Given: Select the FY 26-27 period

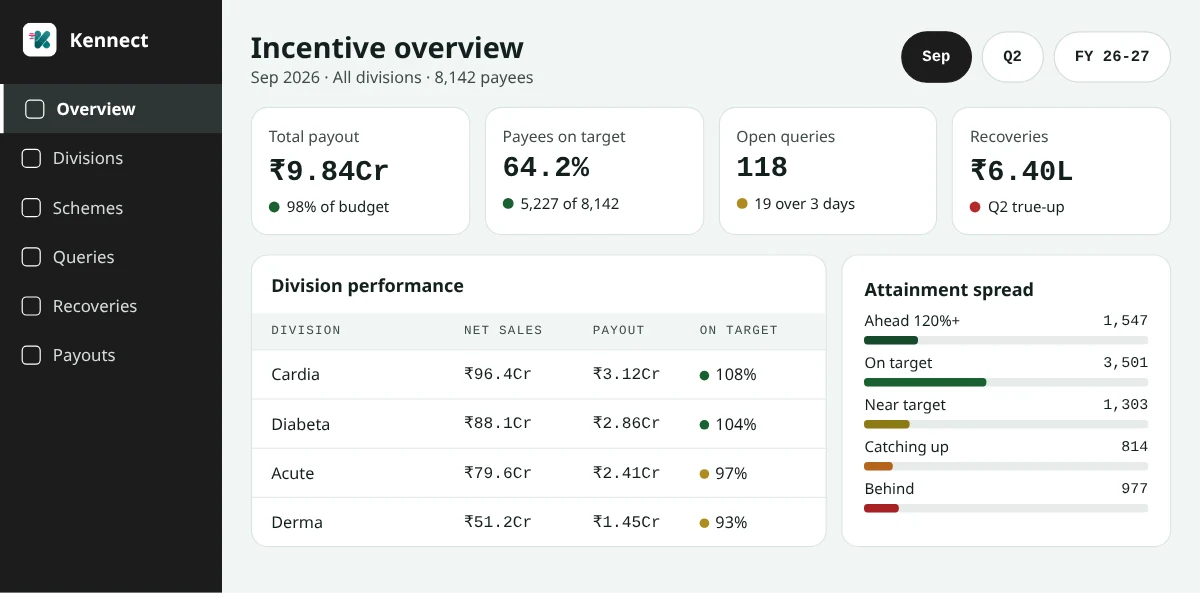Looking at the screenshot, I should point(1112,56).
